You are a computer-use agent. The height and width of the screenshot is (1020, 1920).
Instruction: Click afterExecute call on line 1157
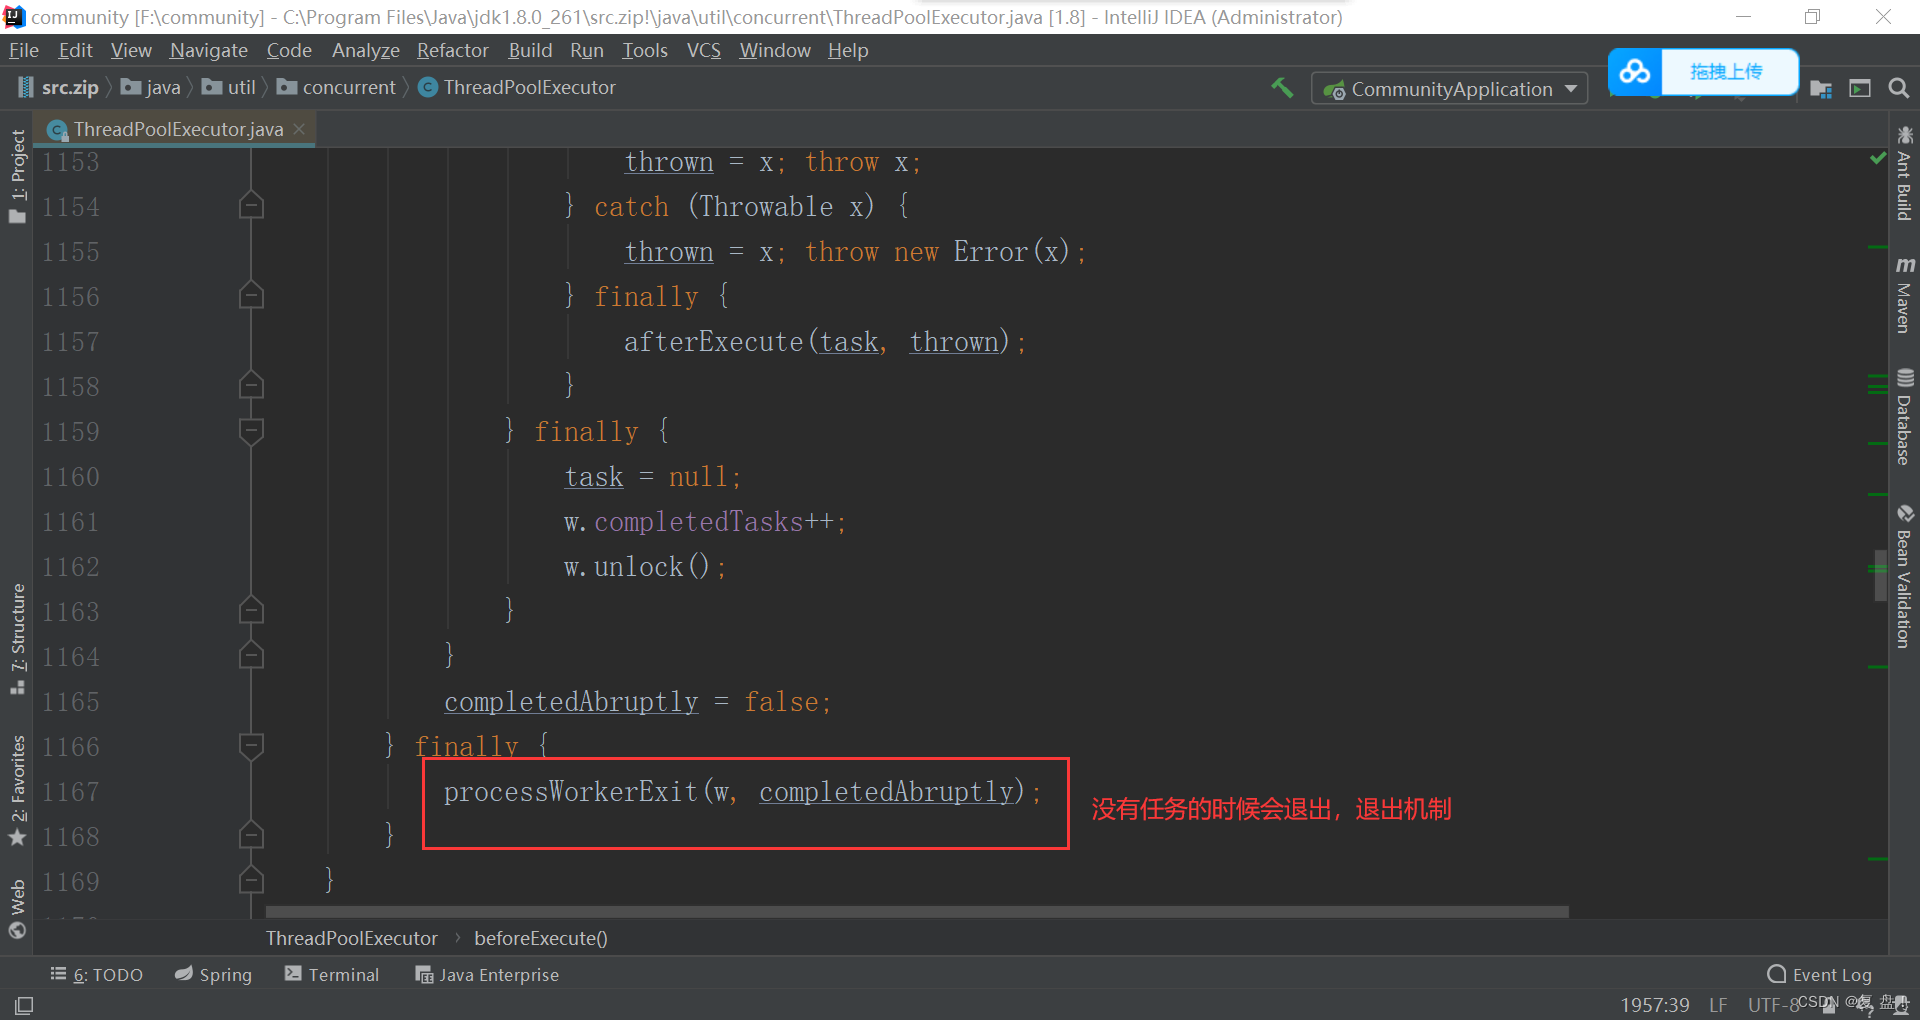pos(714,342)
